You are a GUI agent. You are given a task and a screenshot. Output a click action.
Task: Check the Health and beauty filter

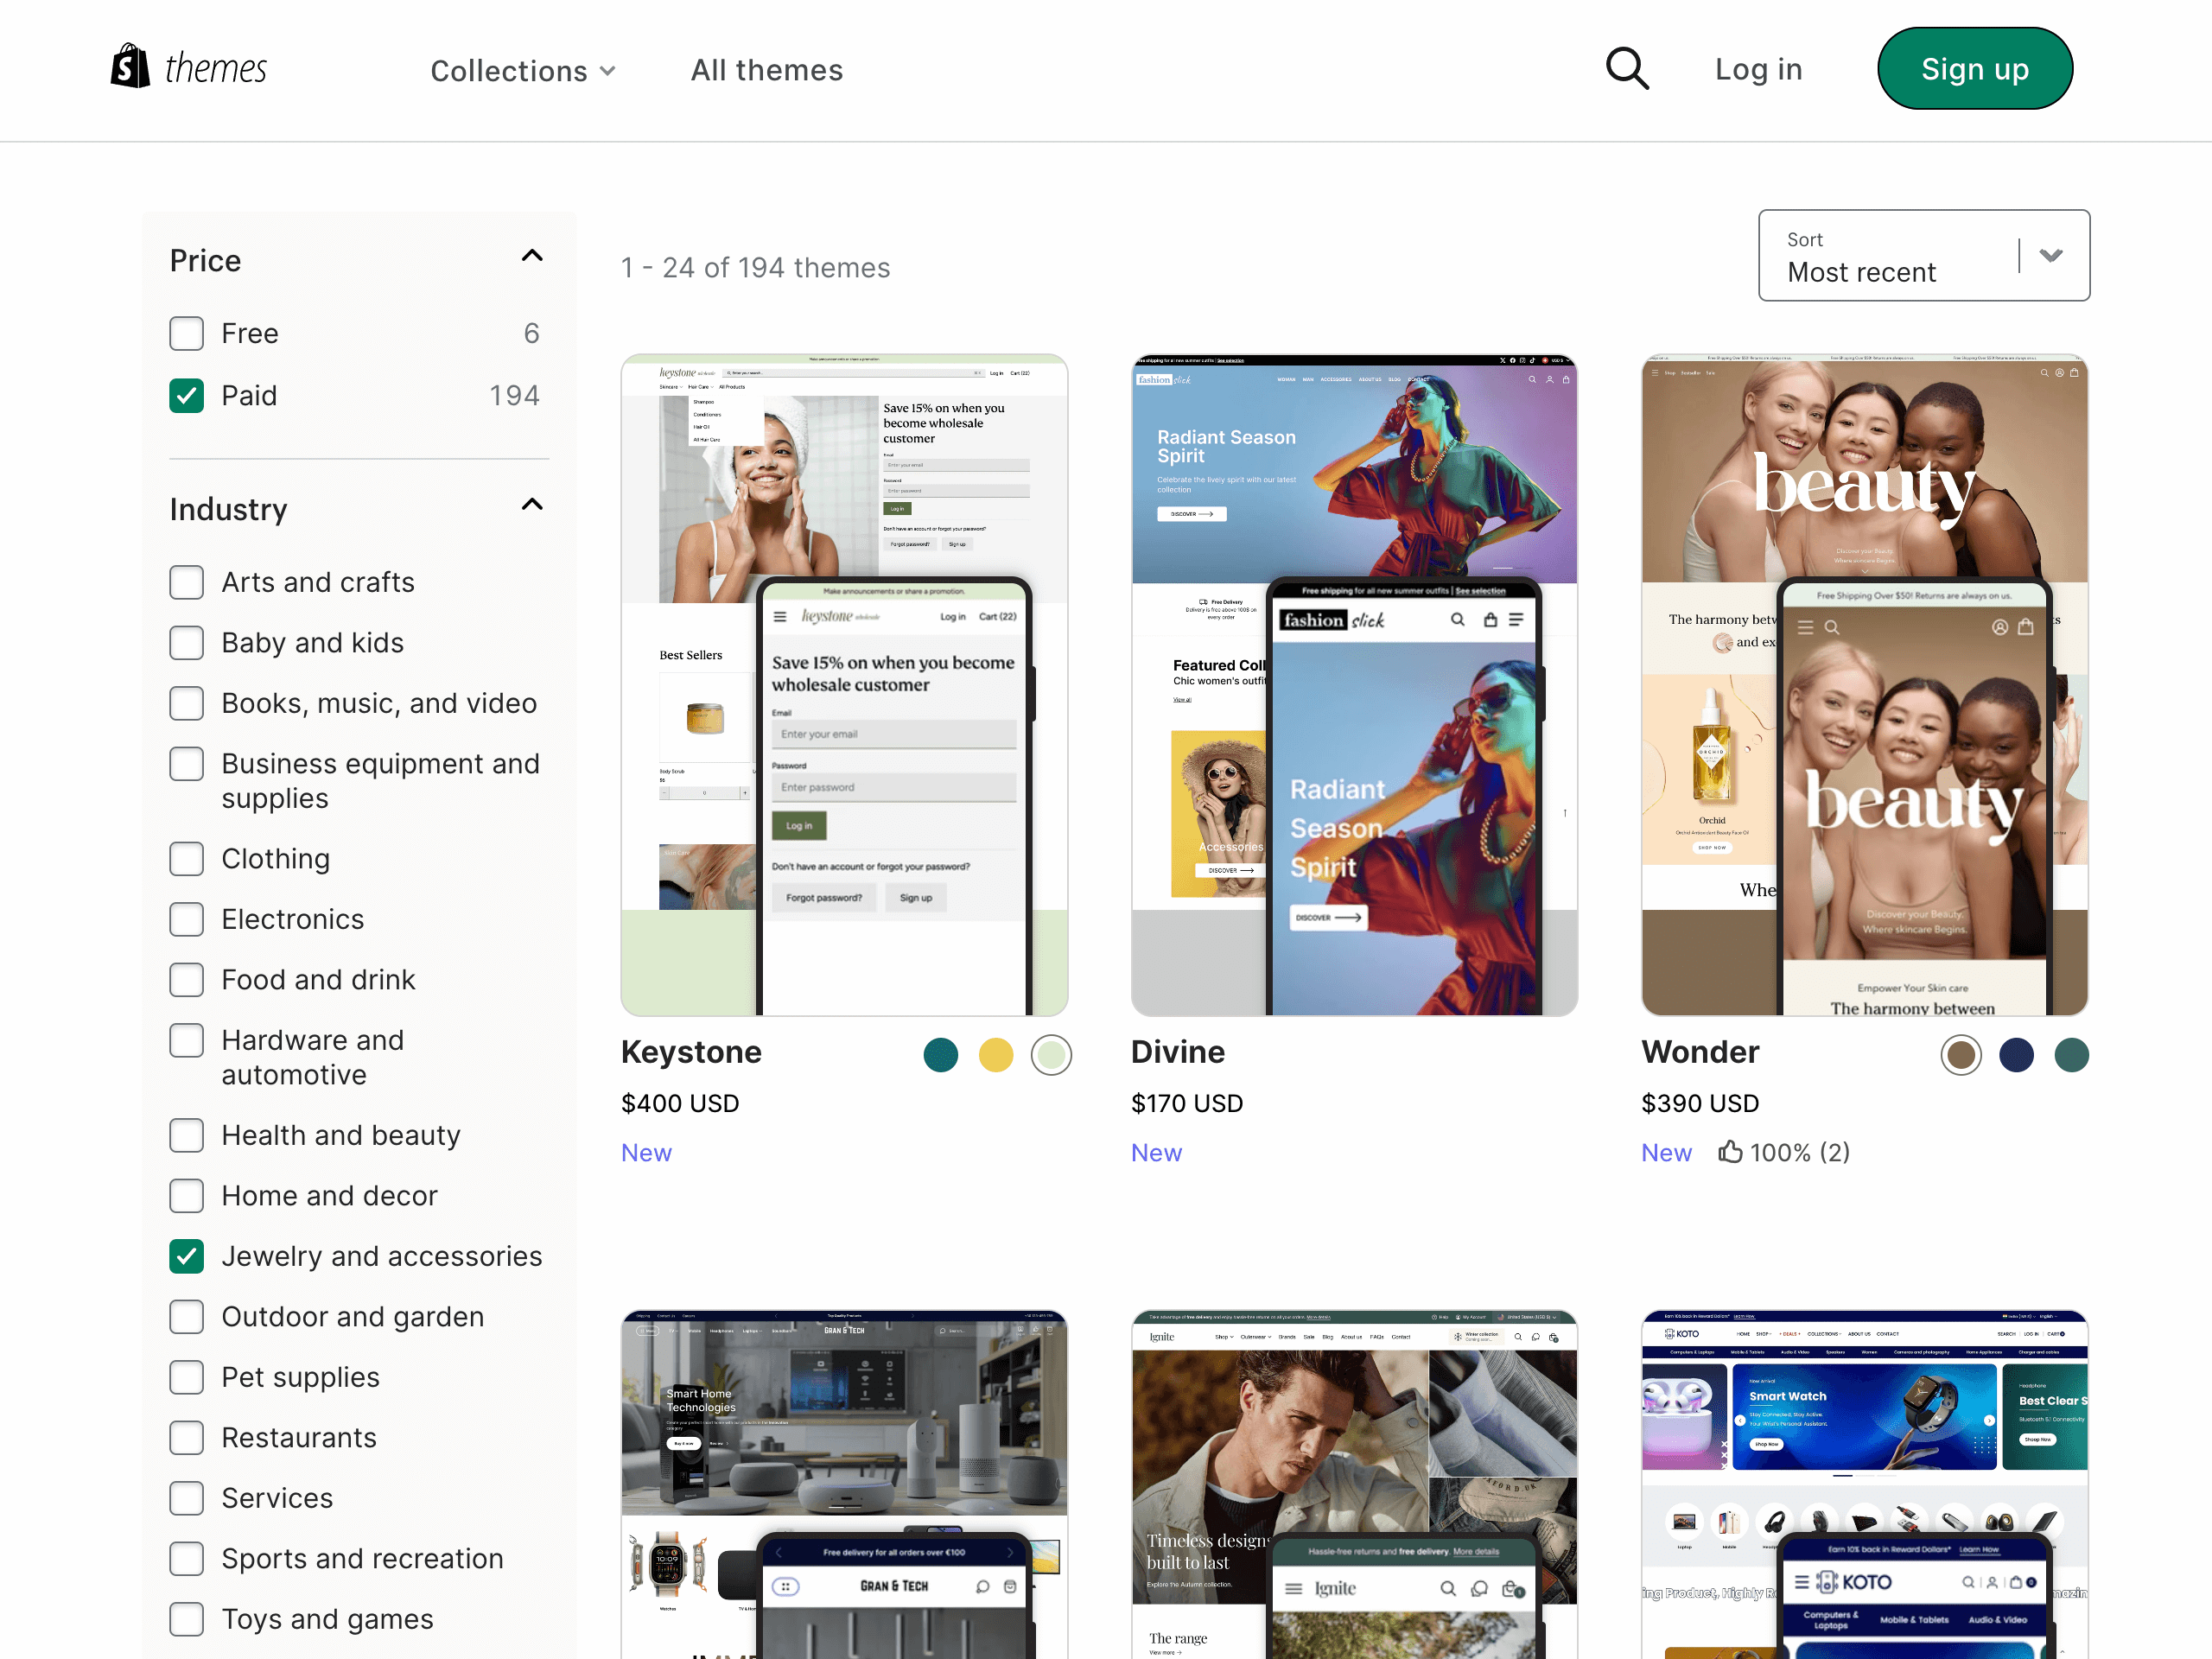click(187, 1135)
